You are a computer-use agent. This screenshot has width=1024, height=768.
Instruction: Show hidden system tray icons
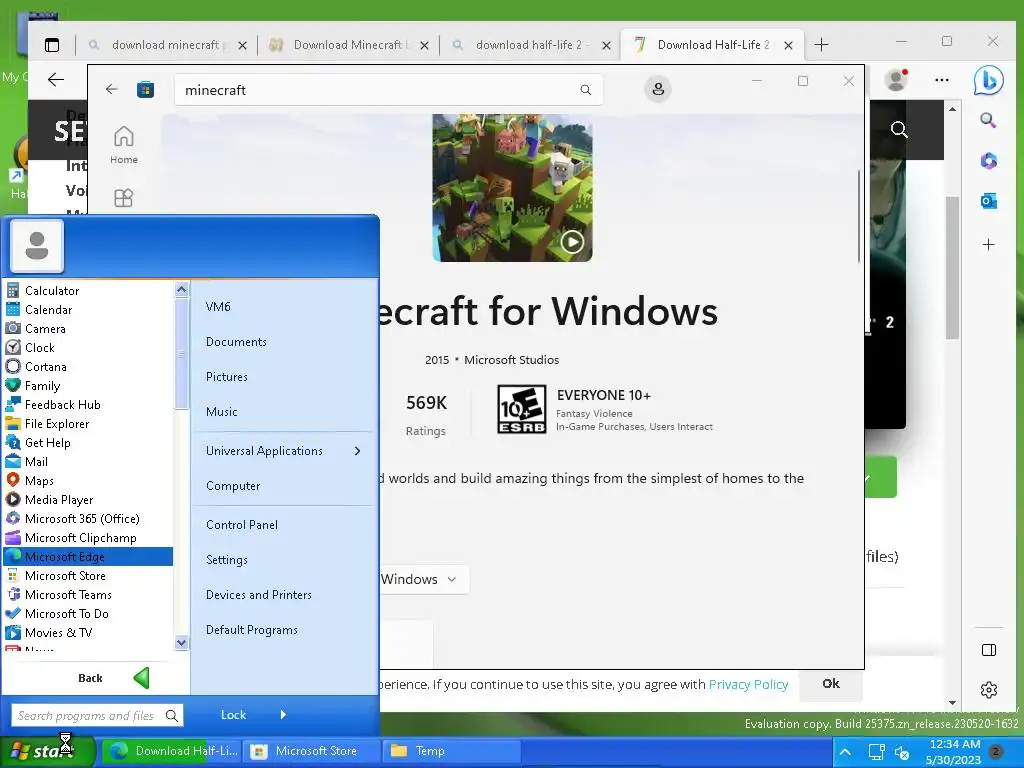click(844, 752)
